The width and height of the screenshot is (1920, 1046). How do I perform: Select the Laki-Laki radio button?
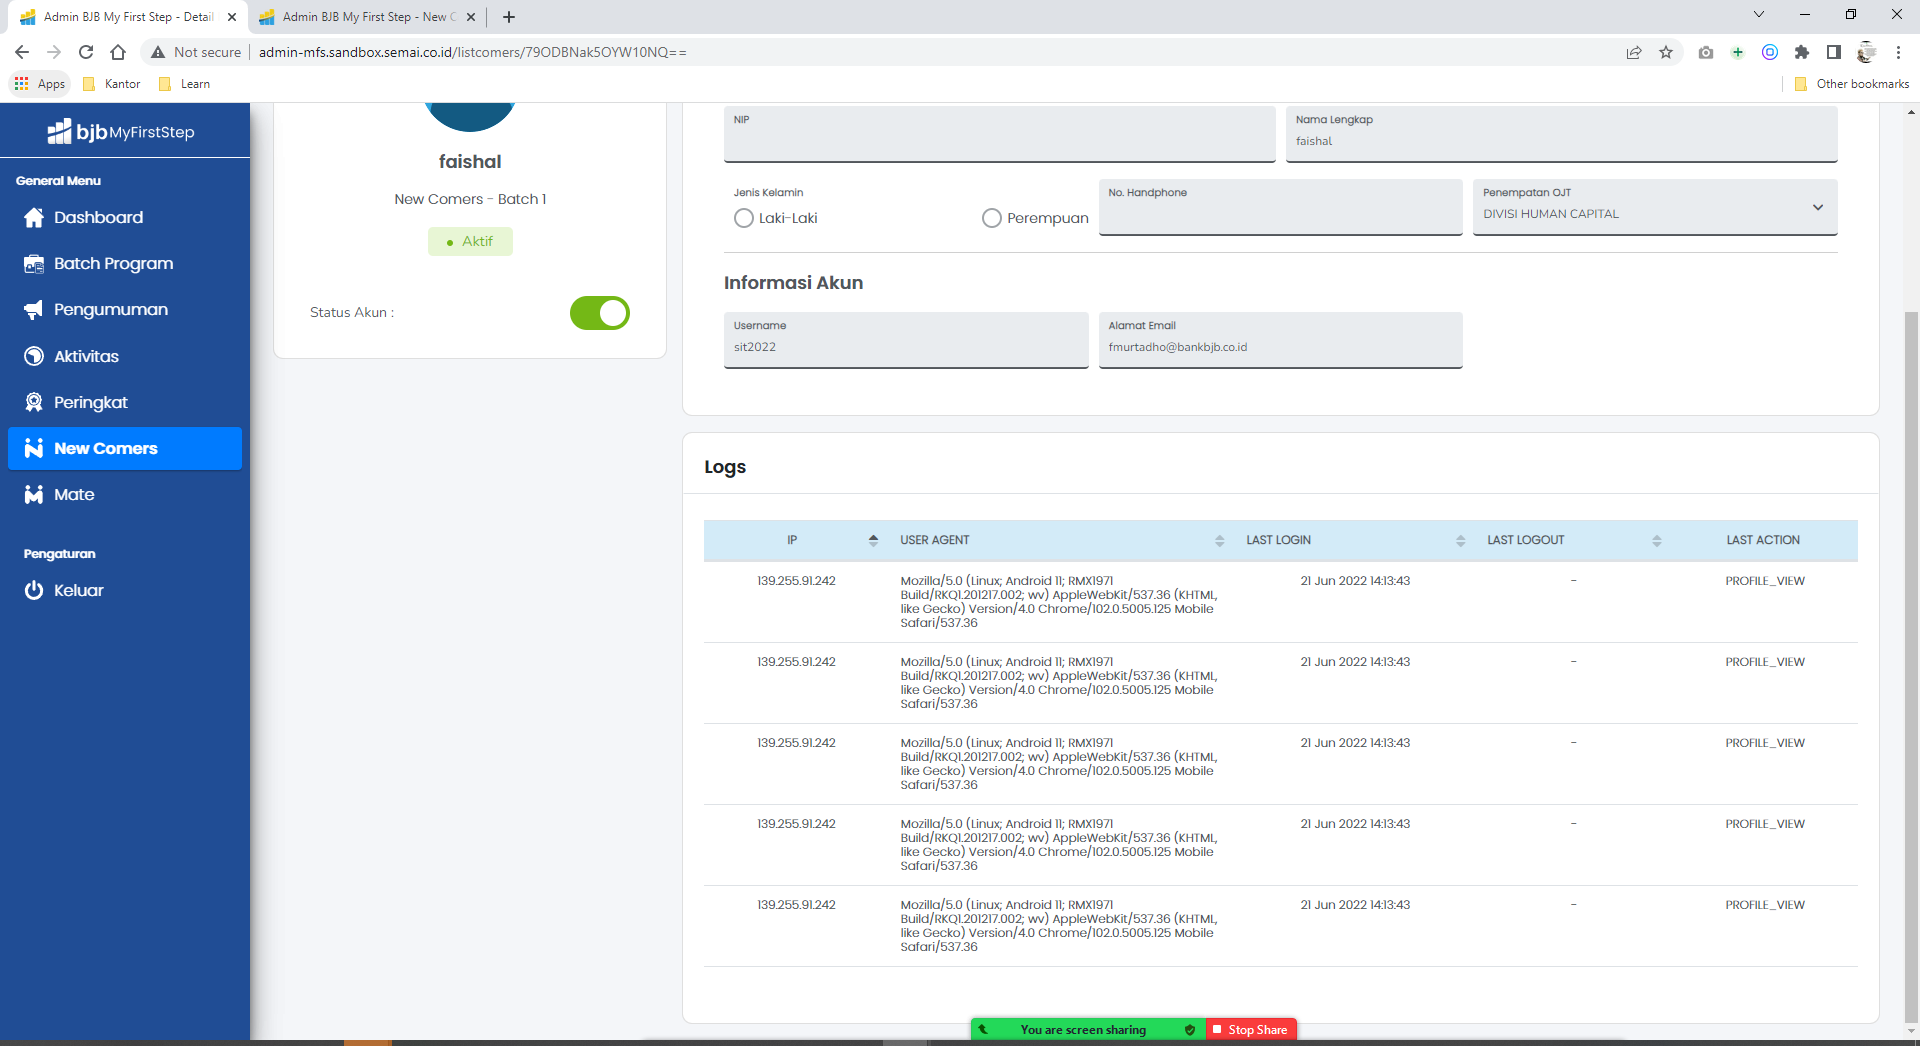click(744, 218)
